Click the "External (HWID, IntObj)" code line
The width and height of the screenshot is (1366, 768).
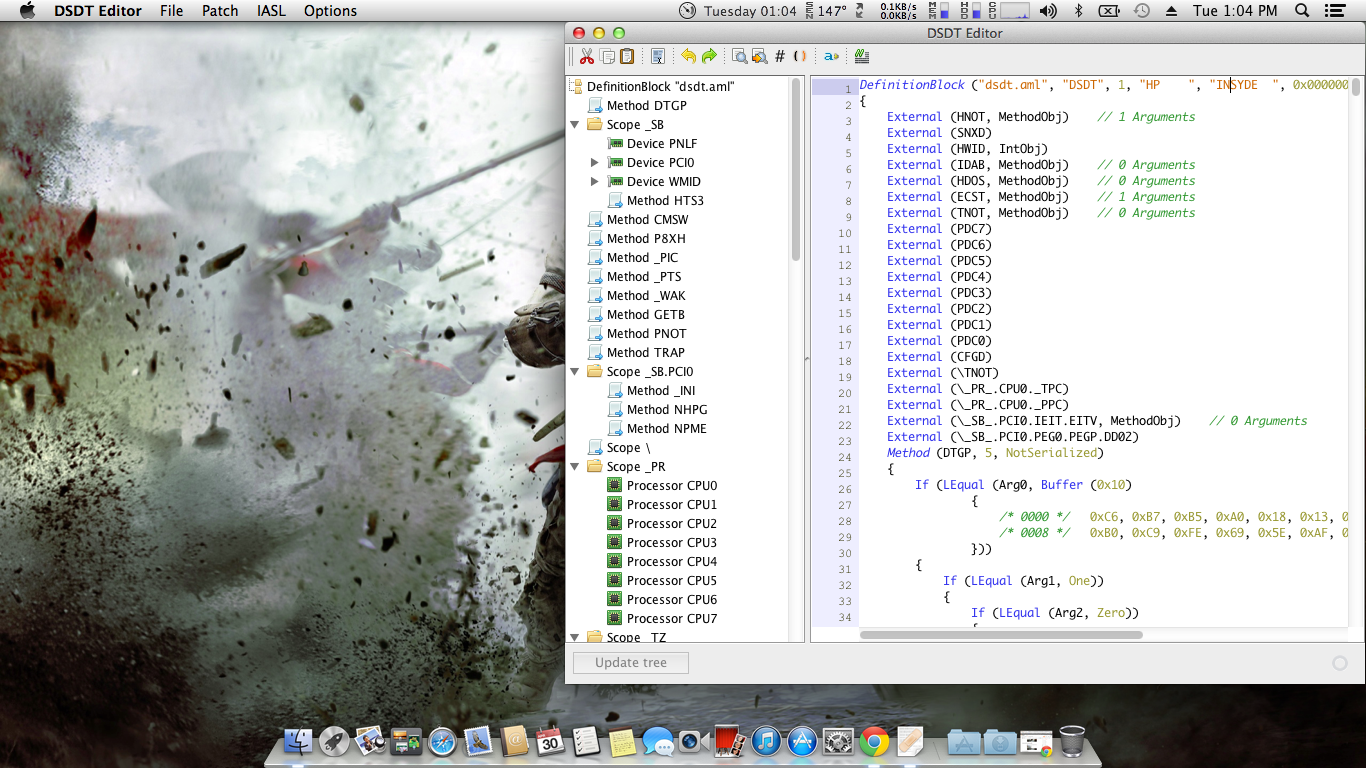click(967, 149)
